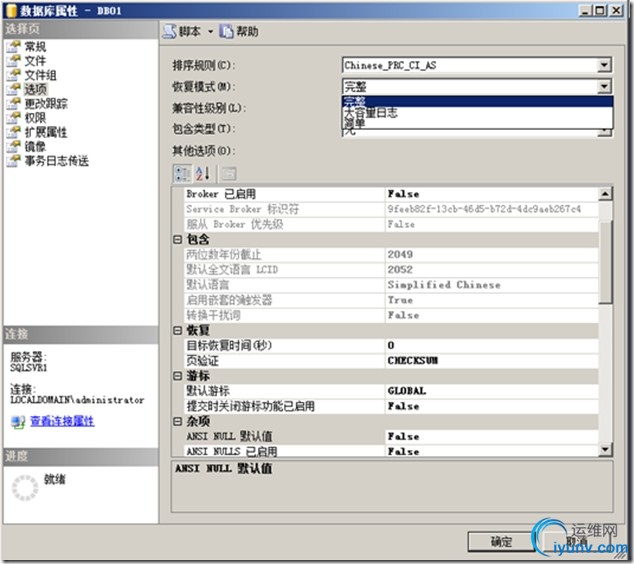Image resolution: width=634 pixels, height=564 pixels.
Task: Collapse the 游标 category
Action: click(x=177, y=376)
